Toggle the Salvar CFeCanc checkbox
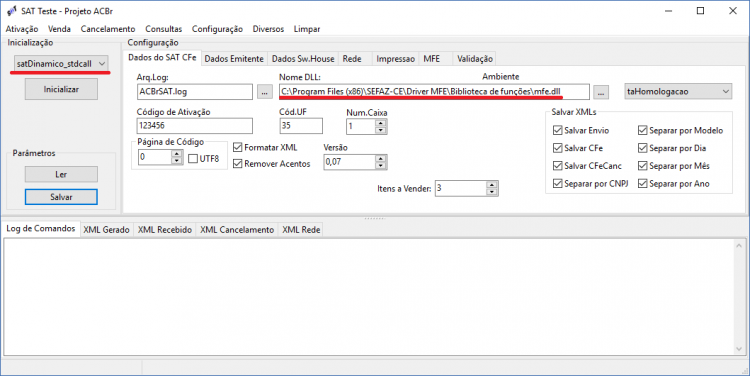The image size is (750, 376). coord(557,166)
